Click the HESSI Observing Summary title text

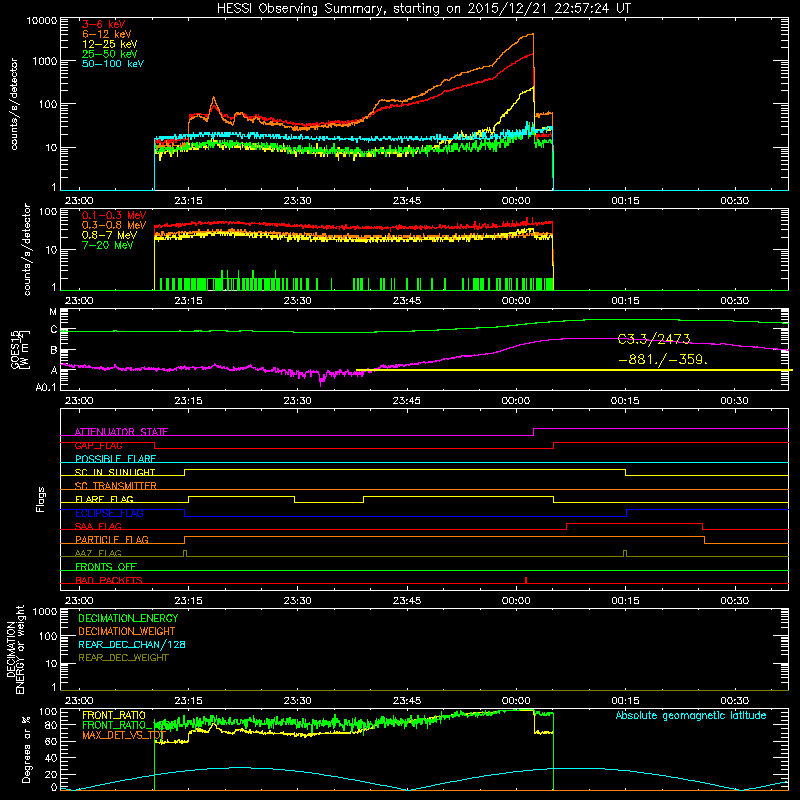(424, 8)
